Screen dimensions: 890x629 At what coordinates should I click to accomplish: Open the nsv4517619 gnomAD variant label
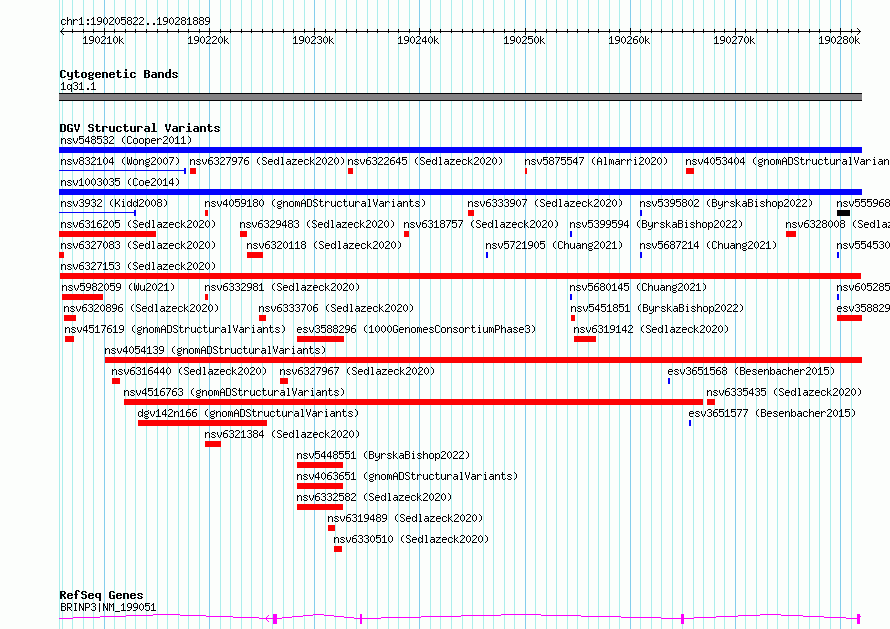[175, 329]
